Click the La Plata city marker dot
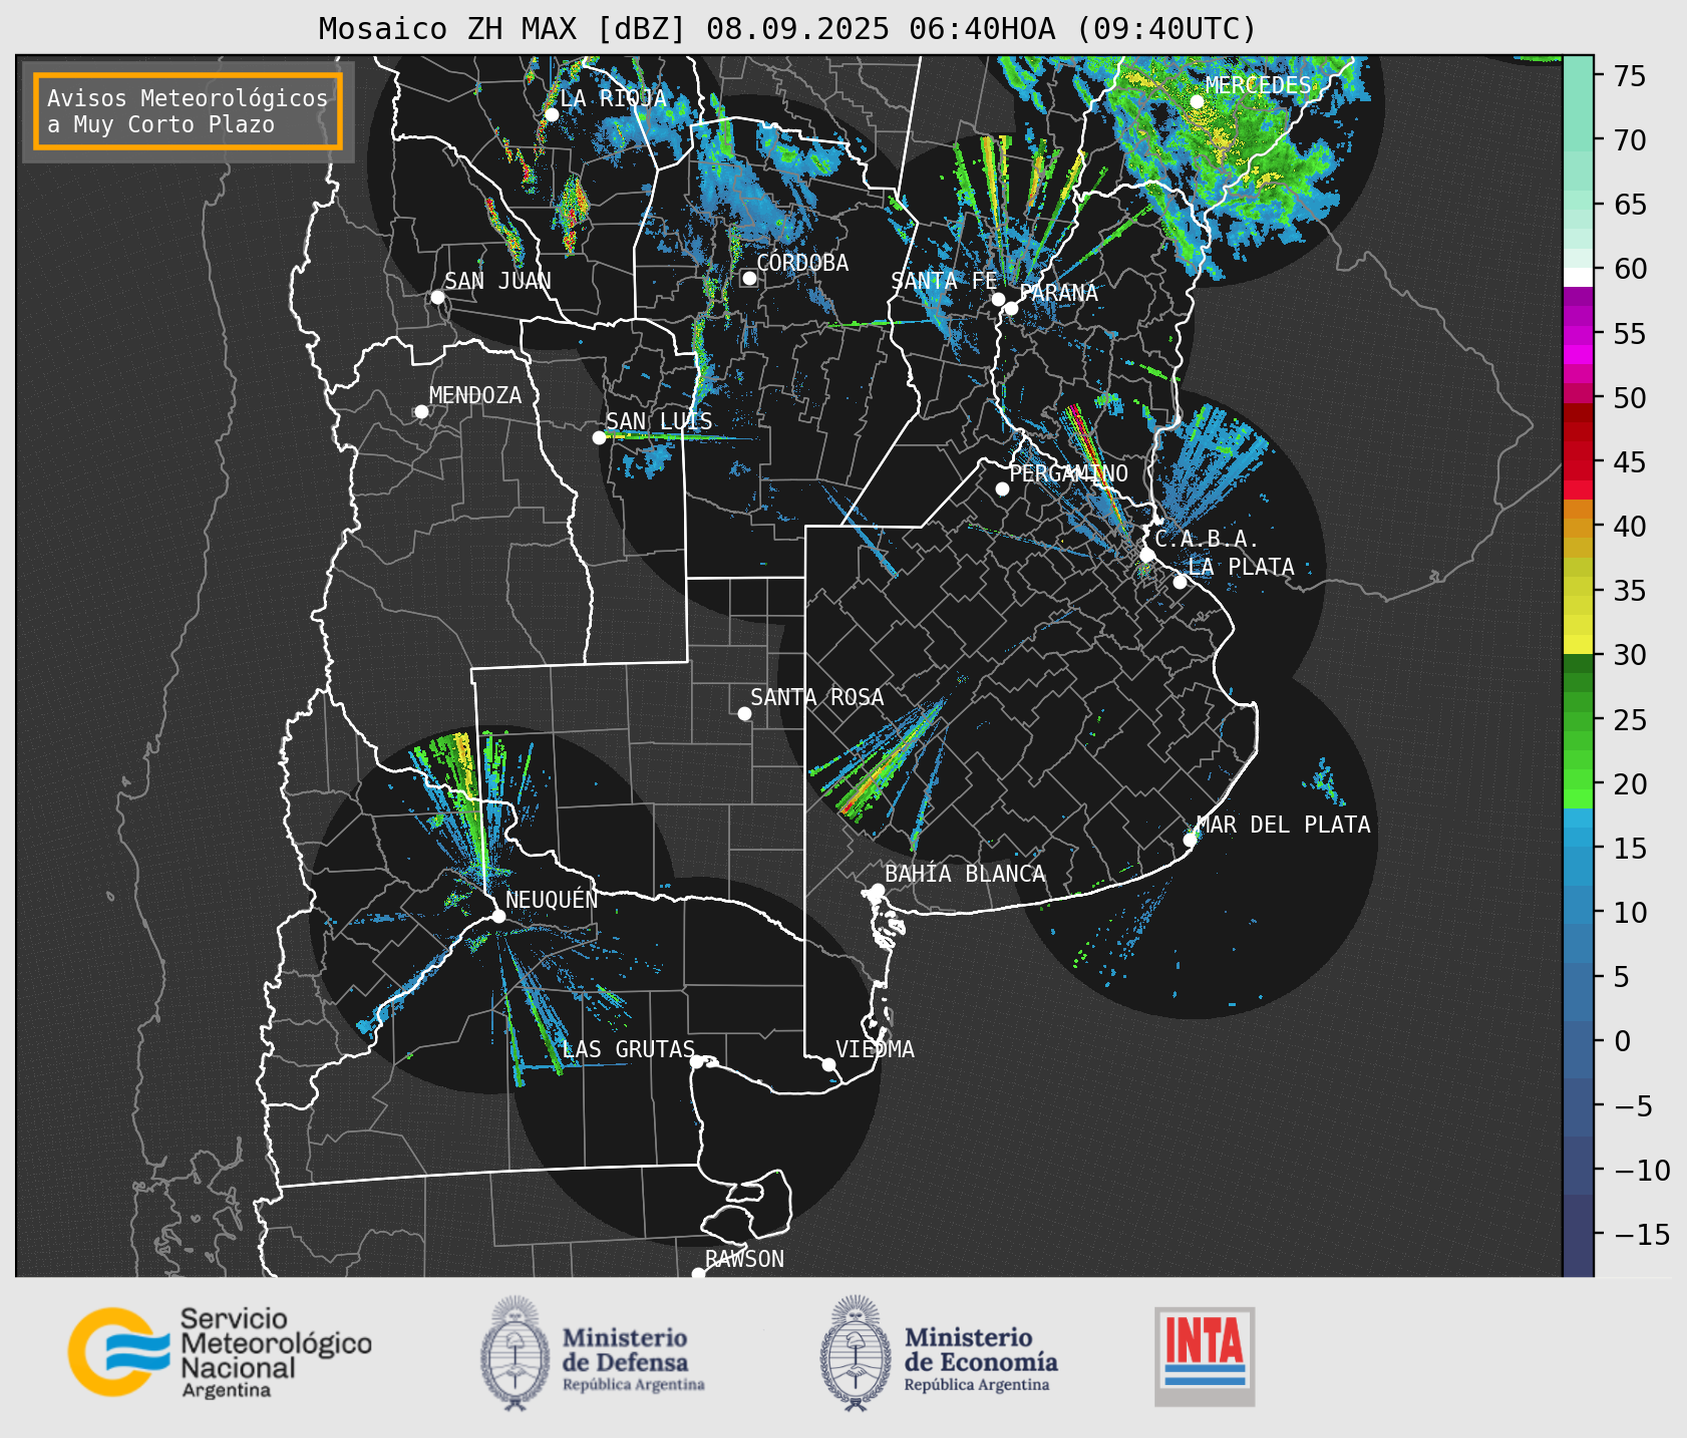The width and height of the screenshot is (1687, 1438). tap(1180, 582)
